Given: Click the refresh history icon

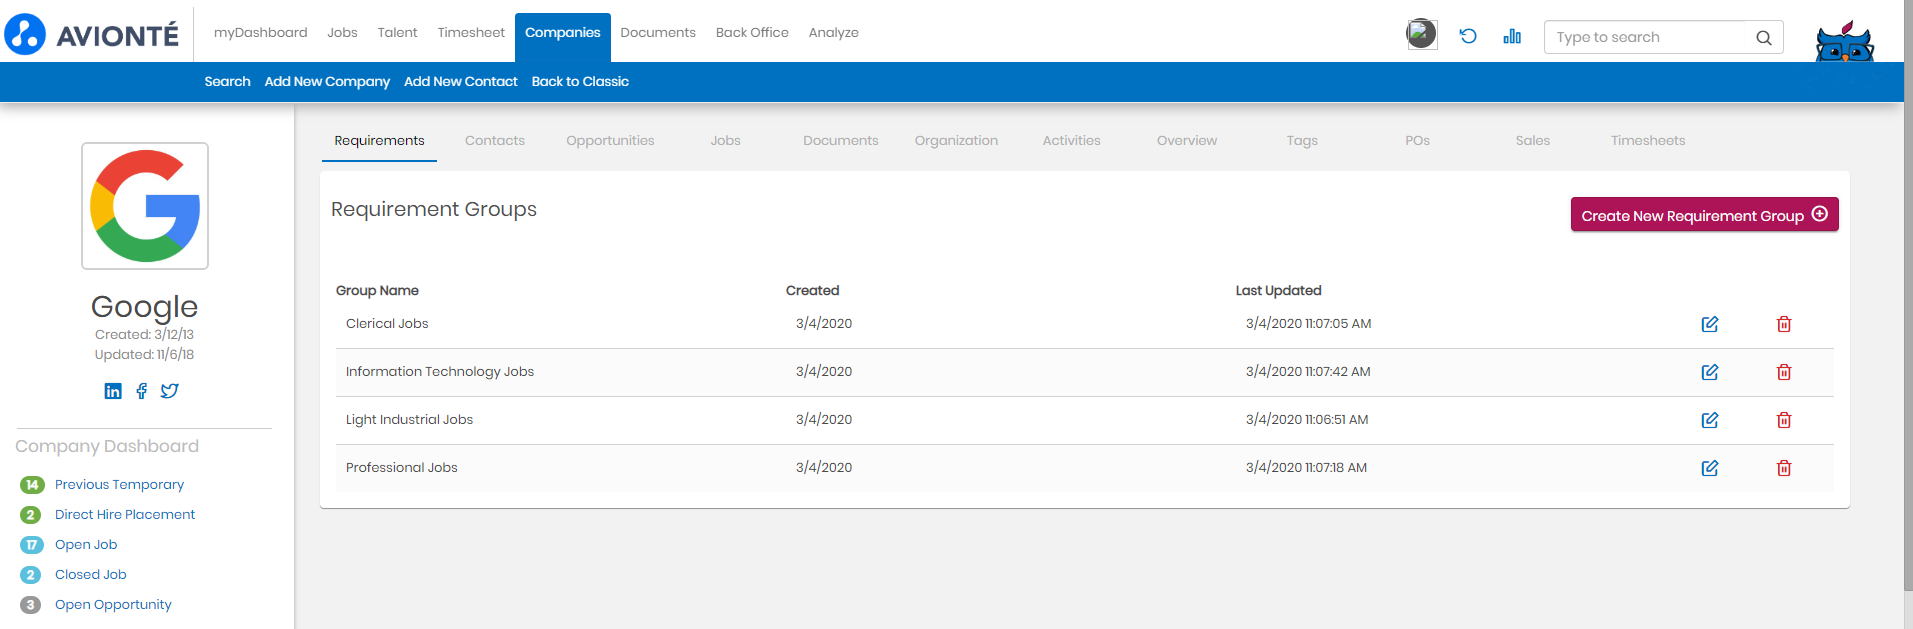Looking at the screenshot, I should point(1467,36).
